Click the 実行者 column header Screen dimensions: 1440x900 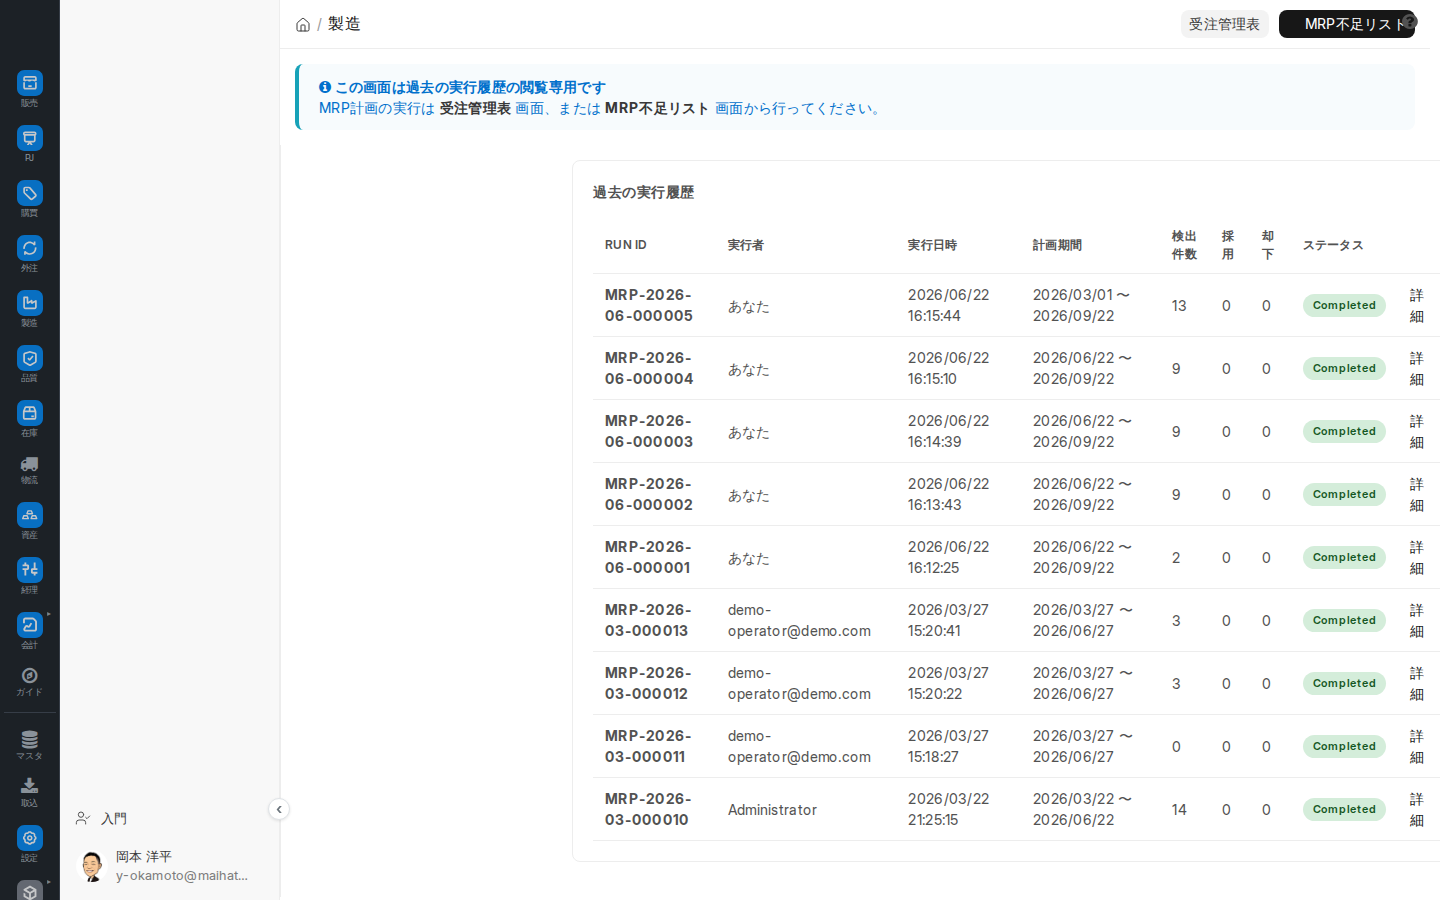[746, 245]
